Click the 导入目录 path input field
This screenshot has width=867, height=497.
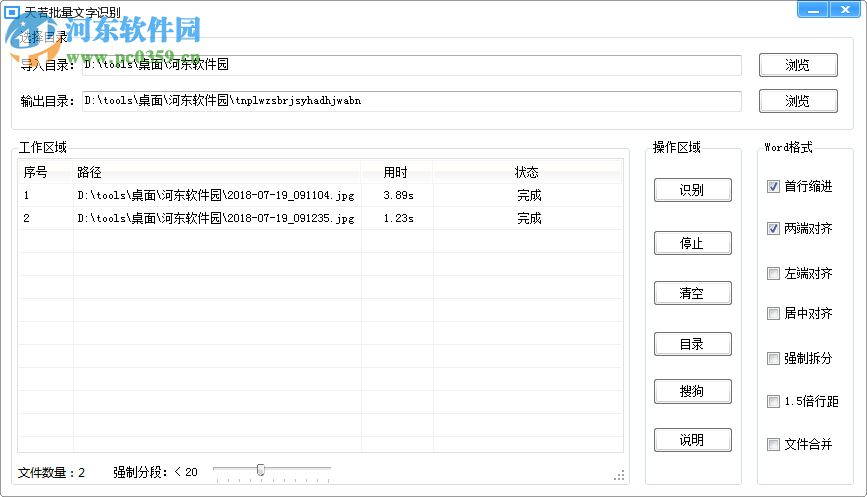412,65
